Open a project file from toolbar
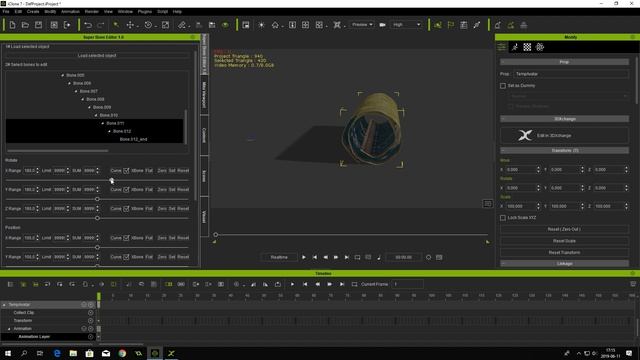The height and width of the screenshot is (360, 640). 25,25
